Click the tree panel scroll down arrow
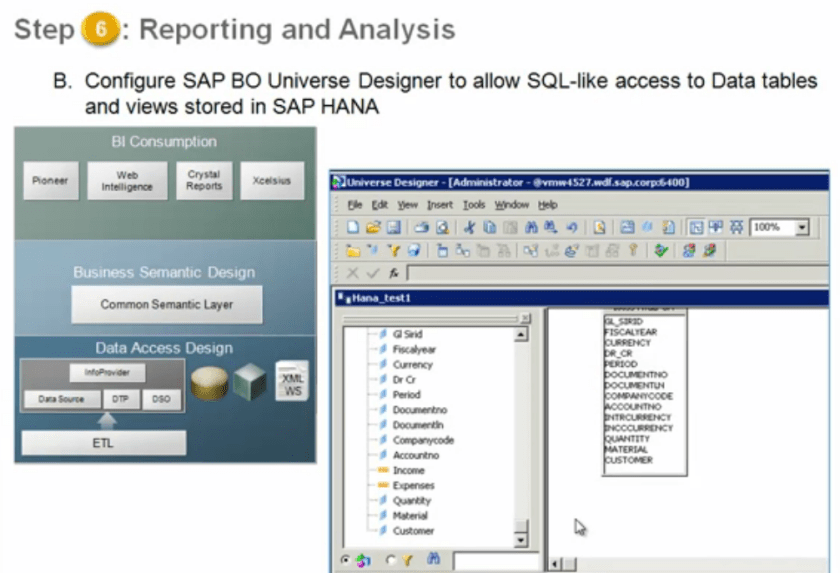This screenshot has width=840, height=573. pos(520,541)
